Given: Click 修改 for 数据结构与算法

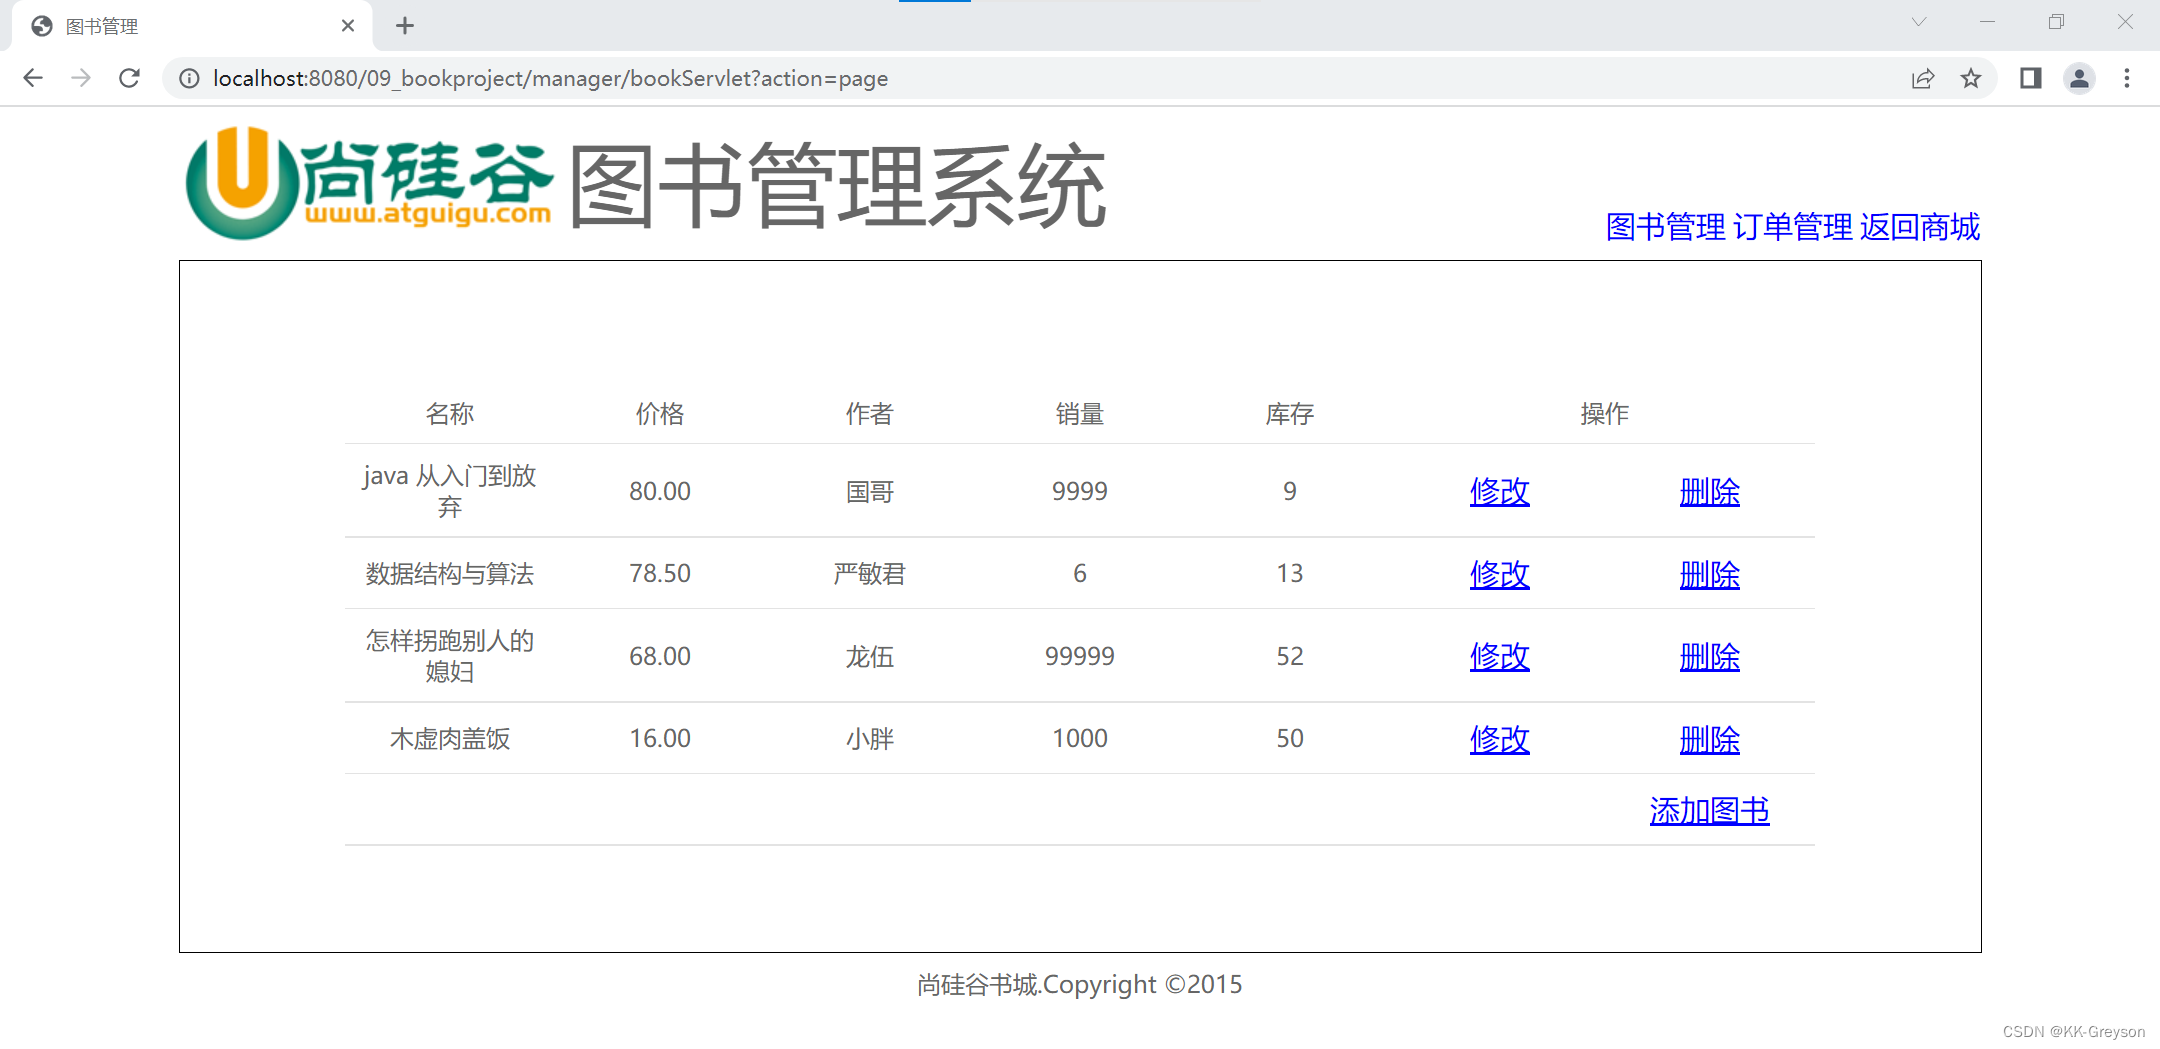Looking at the screenshot, I should (x=1500, y=574).
